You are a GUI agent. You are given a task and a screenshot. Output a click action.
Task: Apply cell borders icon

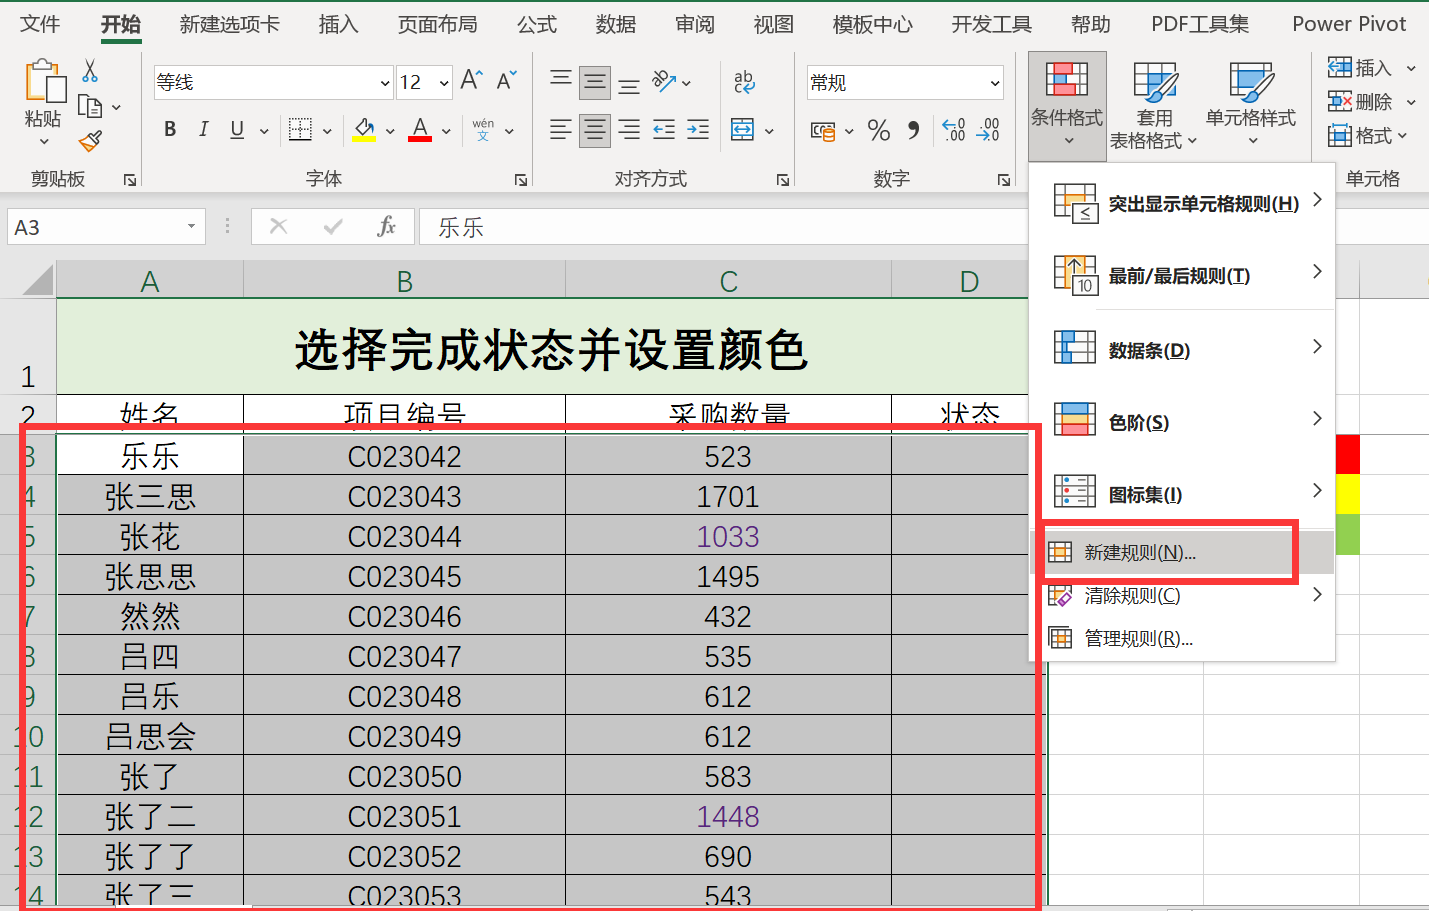(299, 129)
